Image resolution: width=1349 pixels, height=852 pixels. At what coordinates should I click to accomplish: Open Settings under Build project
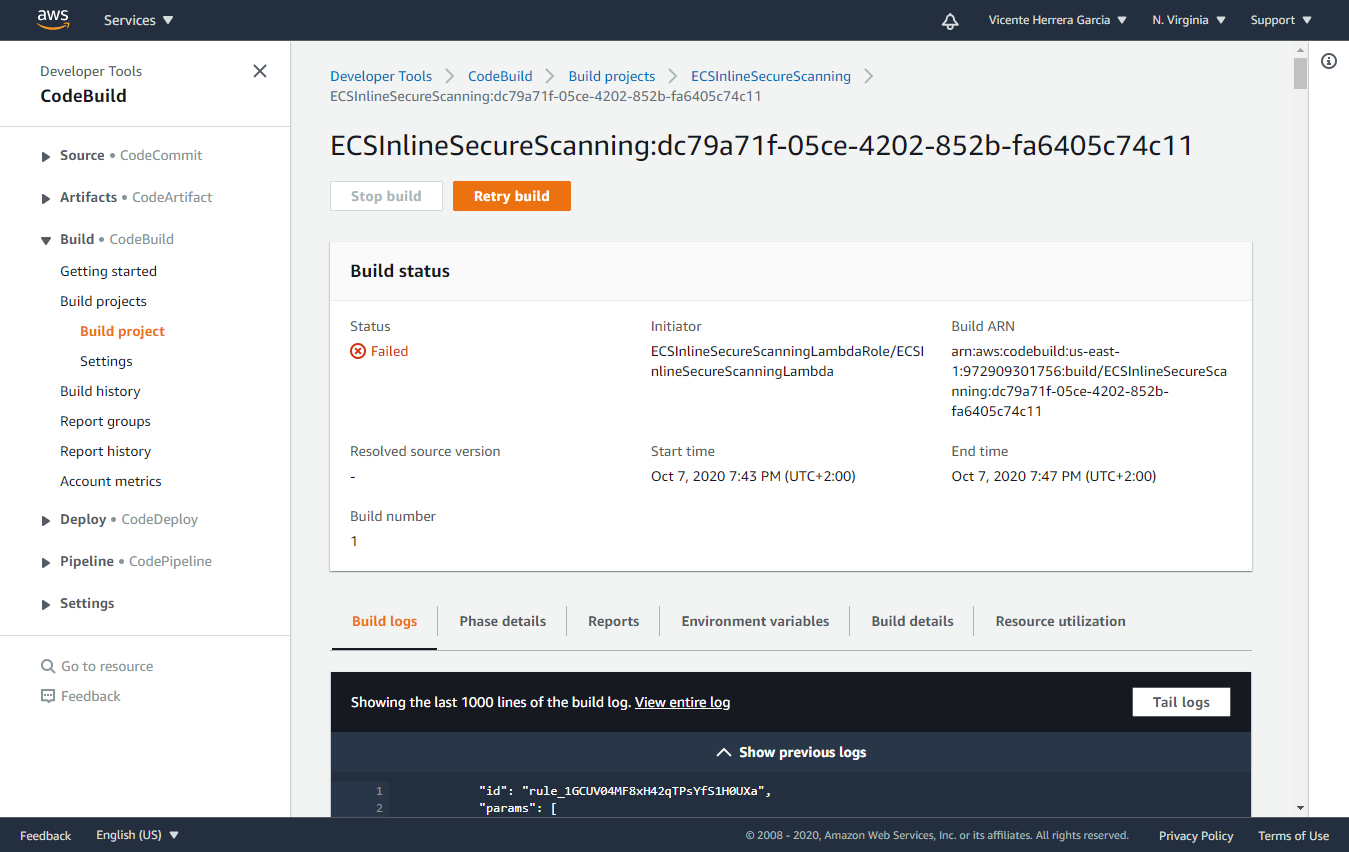pyautogui.click(x=106, y=361)
